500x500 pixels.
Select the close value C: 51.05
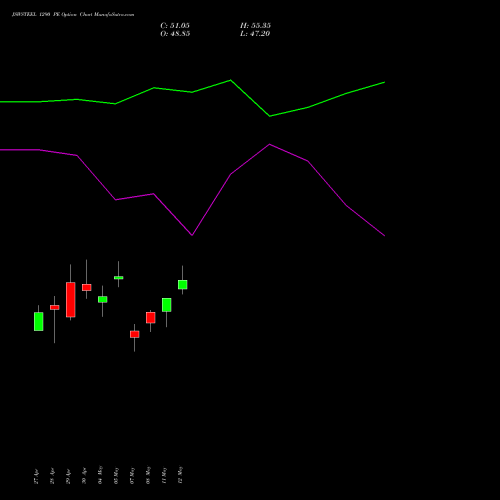pyautogui.click(x=175, y=26)
